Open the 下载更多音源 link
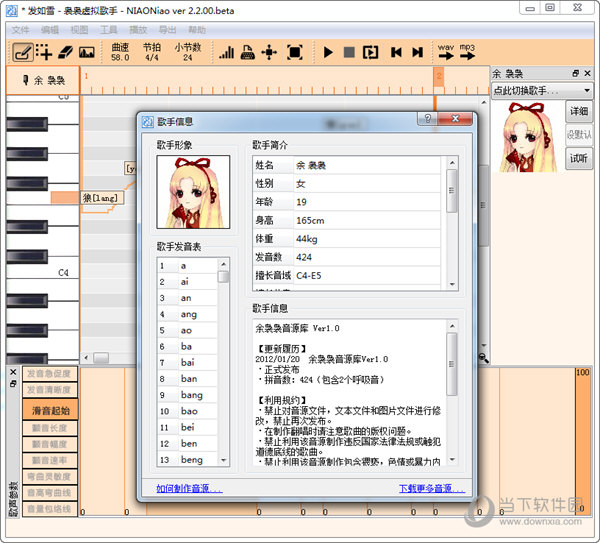The image size is (600, 543). coord(432,488)
